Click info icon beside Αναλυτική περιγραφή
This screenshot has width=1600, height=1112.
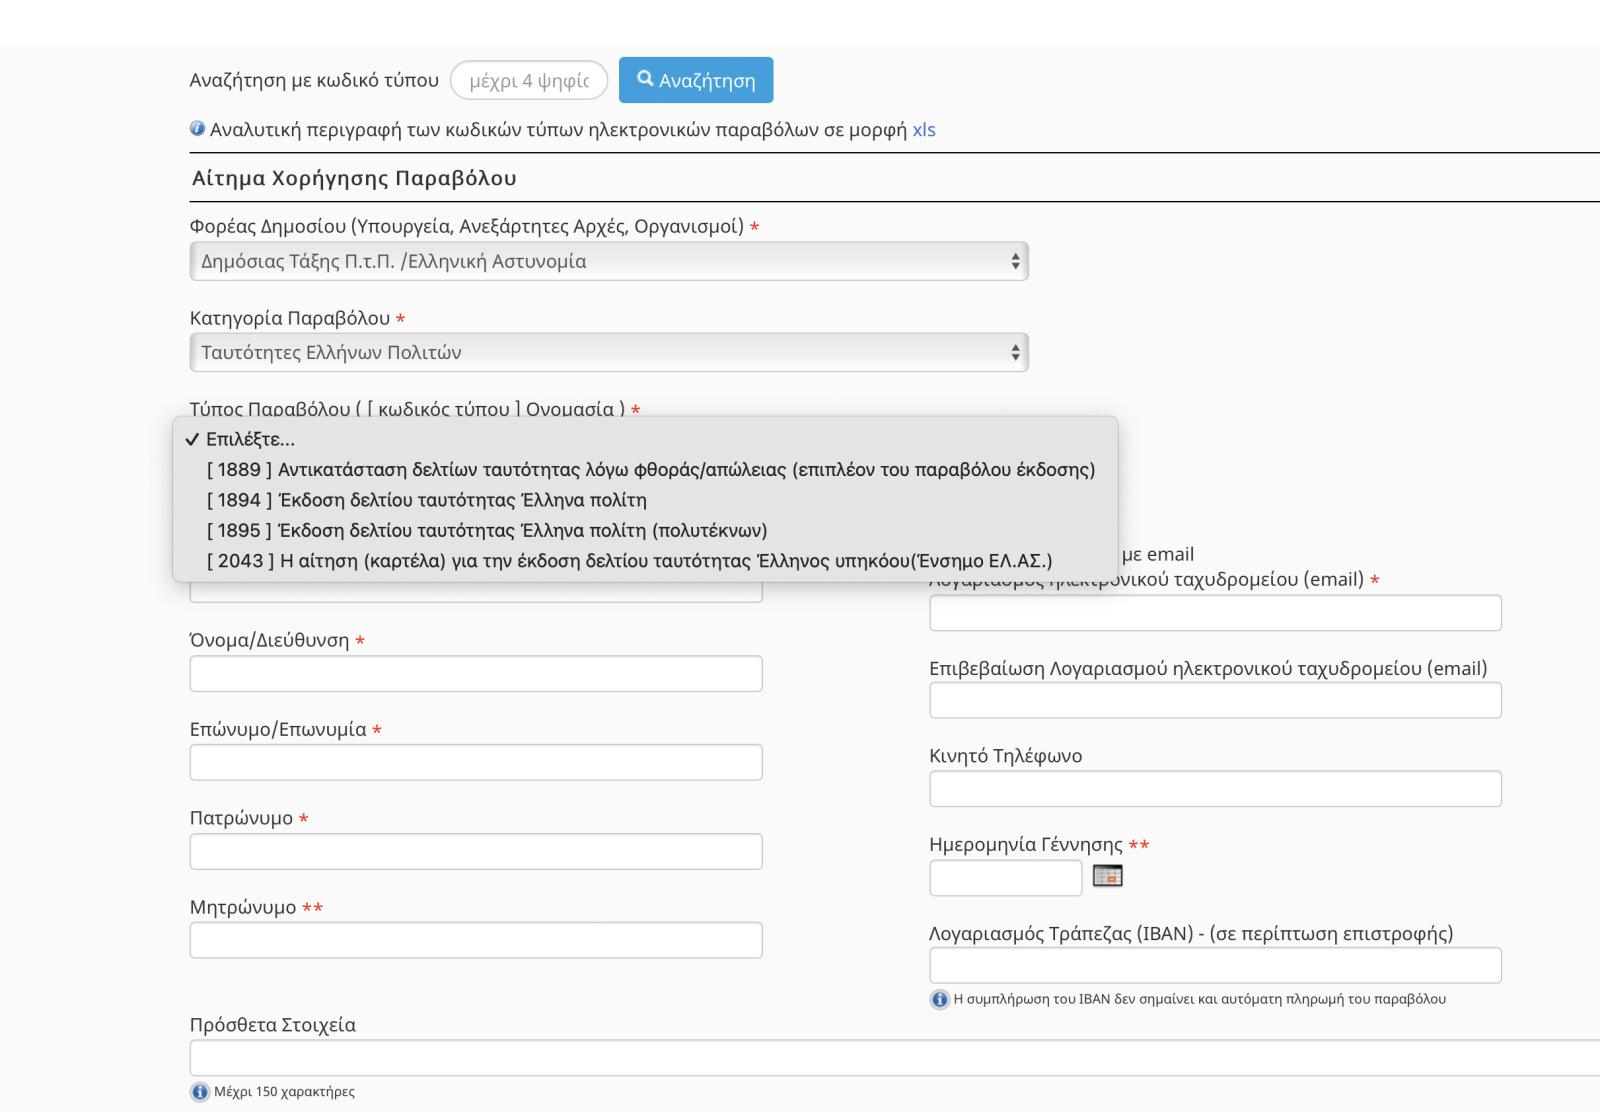(198, 129)
